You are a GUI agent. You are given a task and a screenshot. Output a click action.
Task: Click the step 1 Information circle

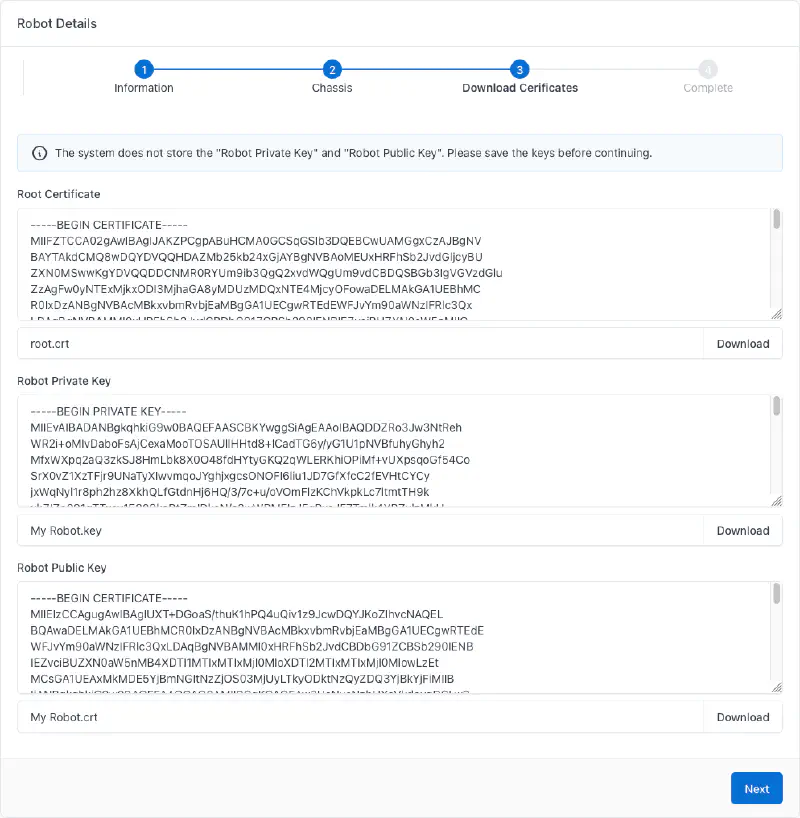tap(144, 69)
